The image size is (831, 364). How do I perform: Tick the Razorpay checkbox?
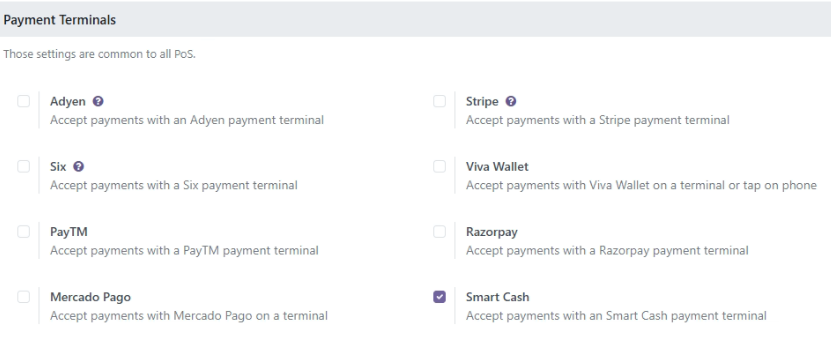(x=439, y=232)
